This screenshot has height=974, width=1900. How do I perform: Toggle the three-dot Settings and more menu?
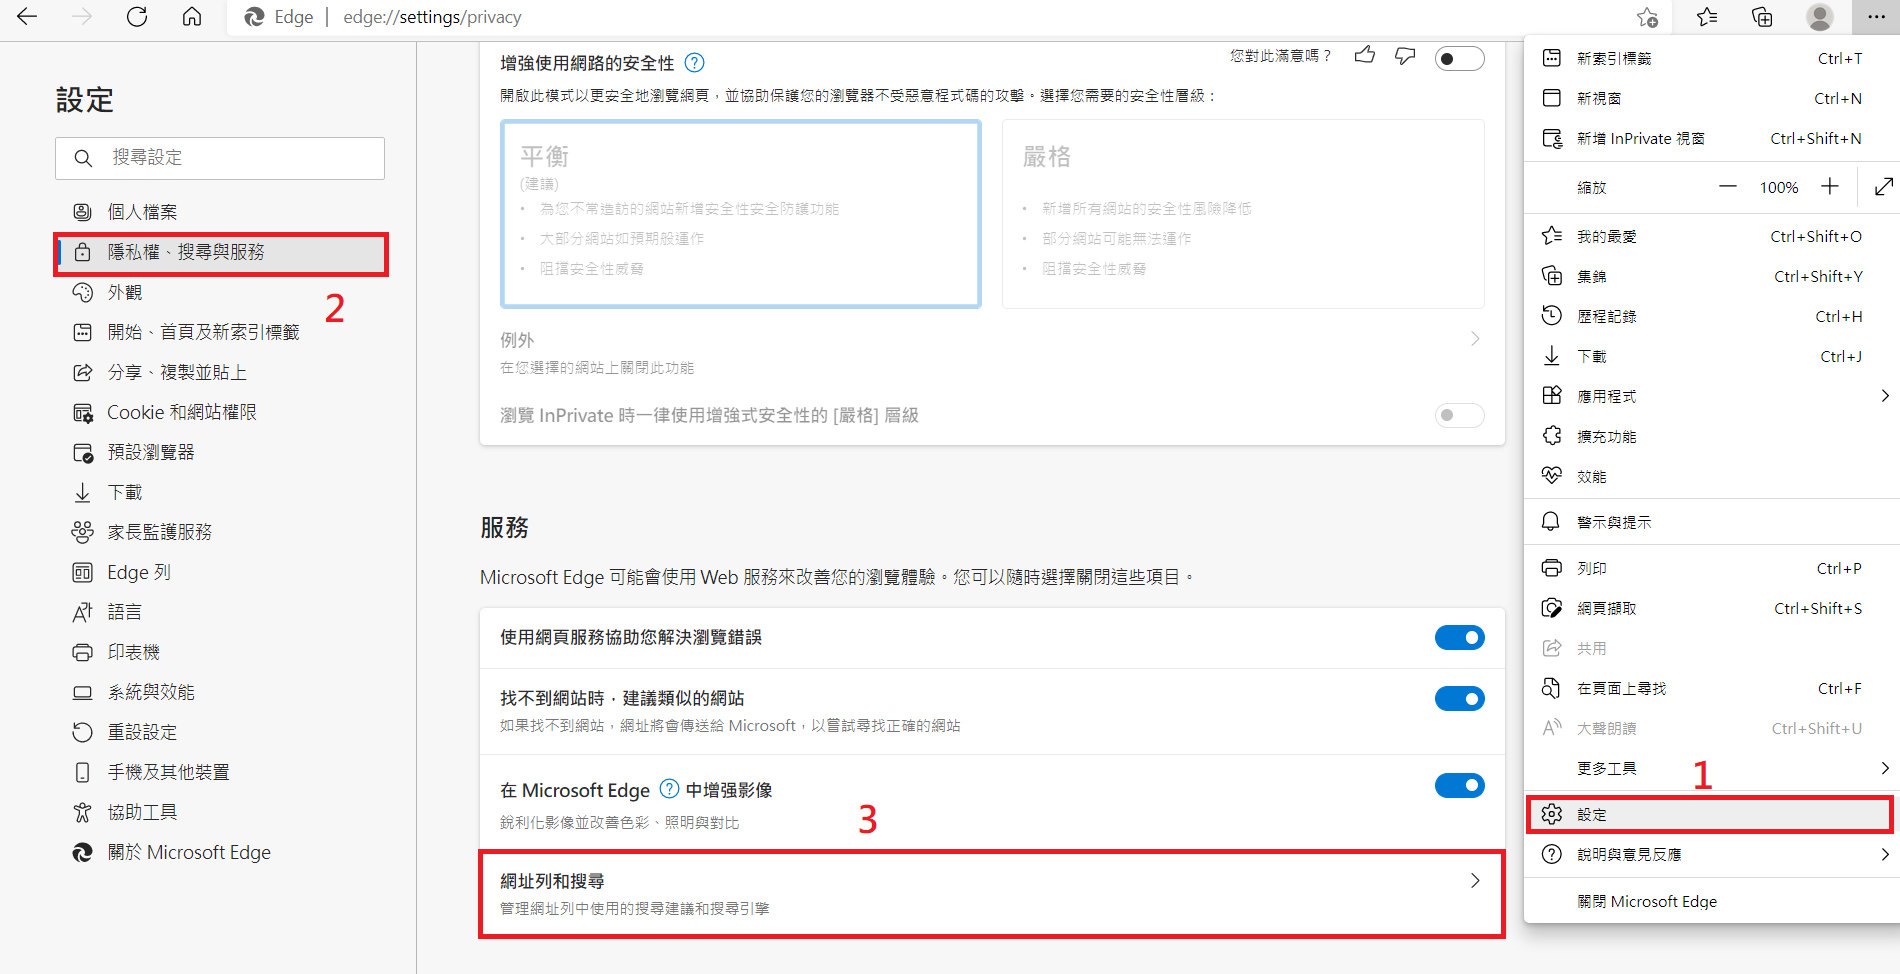(1875, 17)
